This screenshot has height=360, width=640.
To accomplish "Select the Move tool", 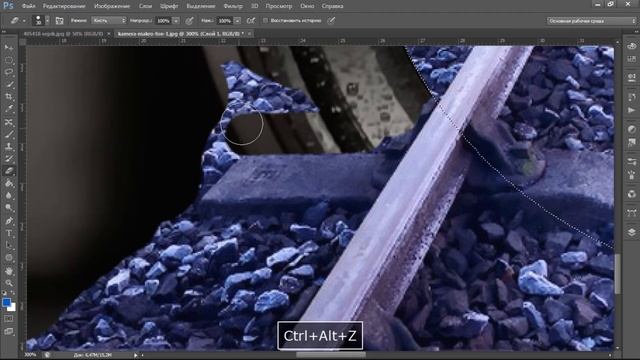I will [9, 48].
